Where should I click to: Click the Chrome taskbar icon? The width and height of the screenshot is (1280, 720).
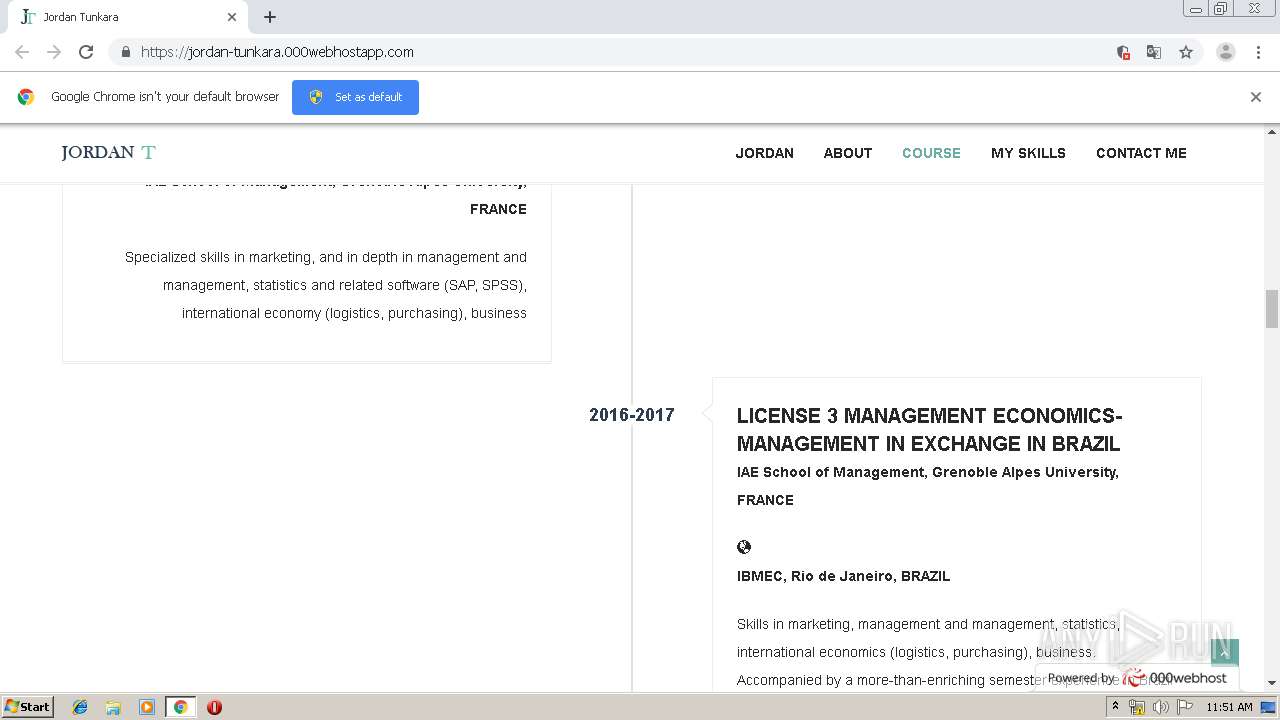tap(180, 707)
